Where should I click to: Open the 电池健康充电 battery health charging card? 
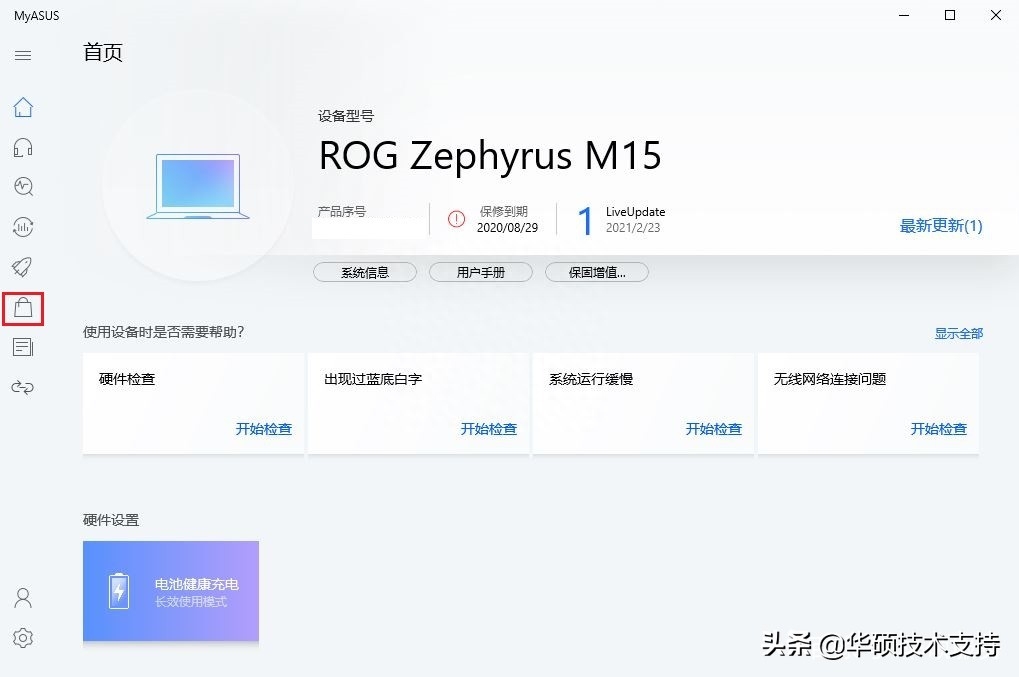(170, 590)
